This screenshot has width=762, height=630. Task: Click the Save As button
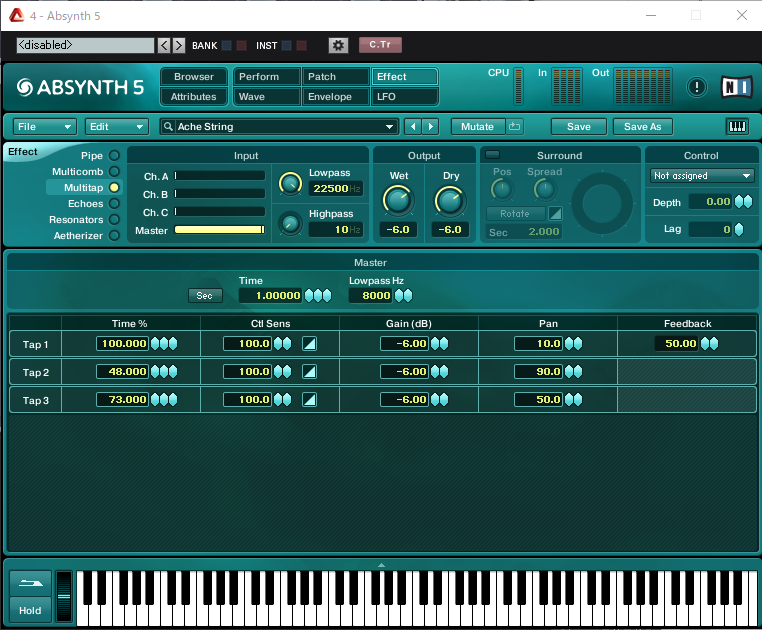[x=643, y=126]
